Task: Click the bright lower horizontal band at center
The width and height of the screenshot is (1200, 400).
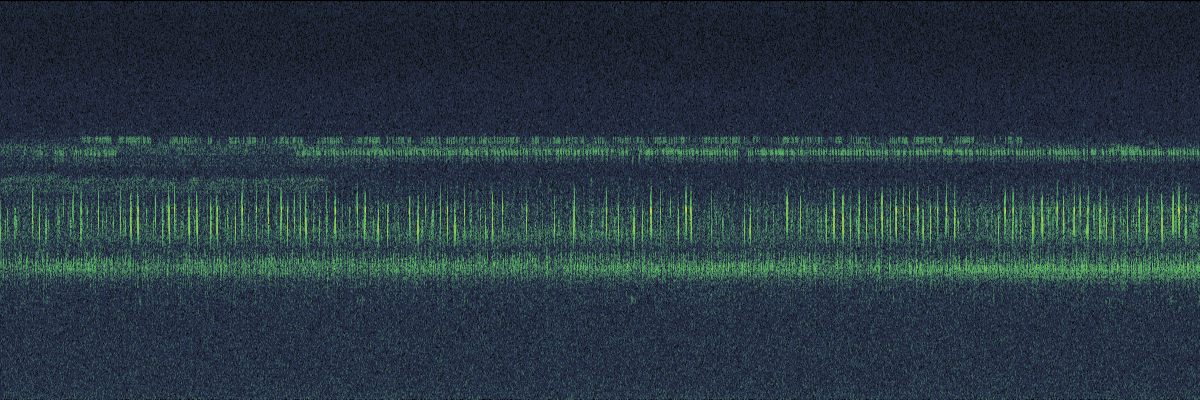Action: (600, 267)
